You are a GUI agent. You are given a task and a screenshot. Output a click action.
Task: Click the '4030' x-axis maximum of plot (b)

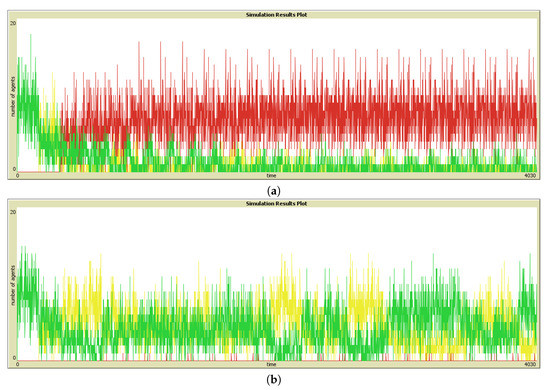[x=530, y=364]
